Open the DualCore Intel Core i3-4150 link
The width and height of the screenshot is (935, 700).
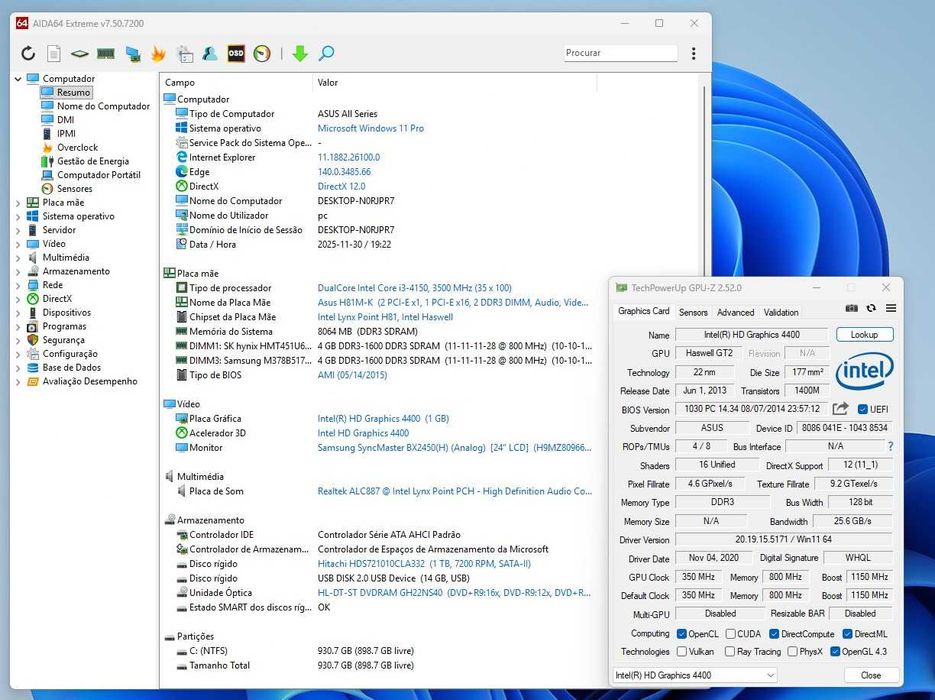point(414,288)
